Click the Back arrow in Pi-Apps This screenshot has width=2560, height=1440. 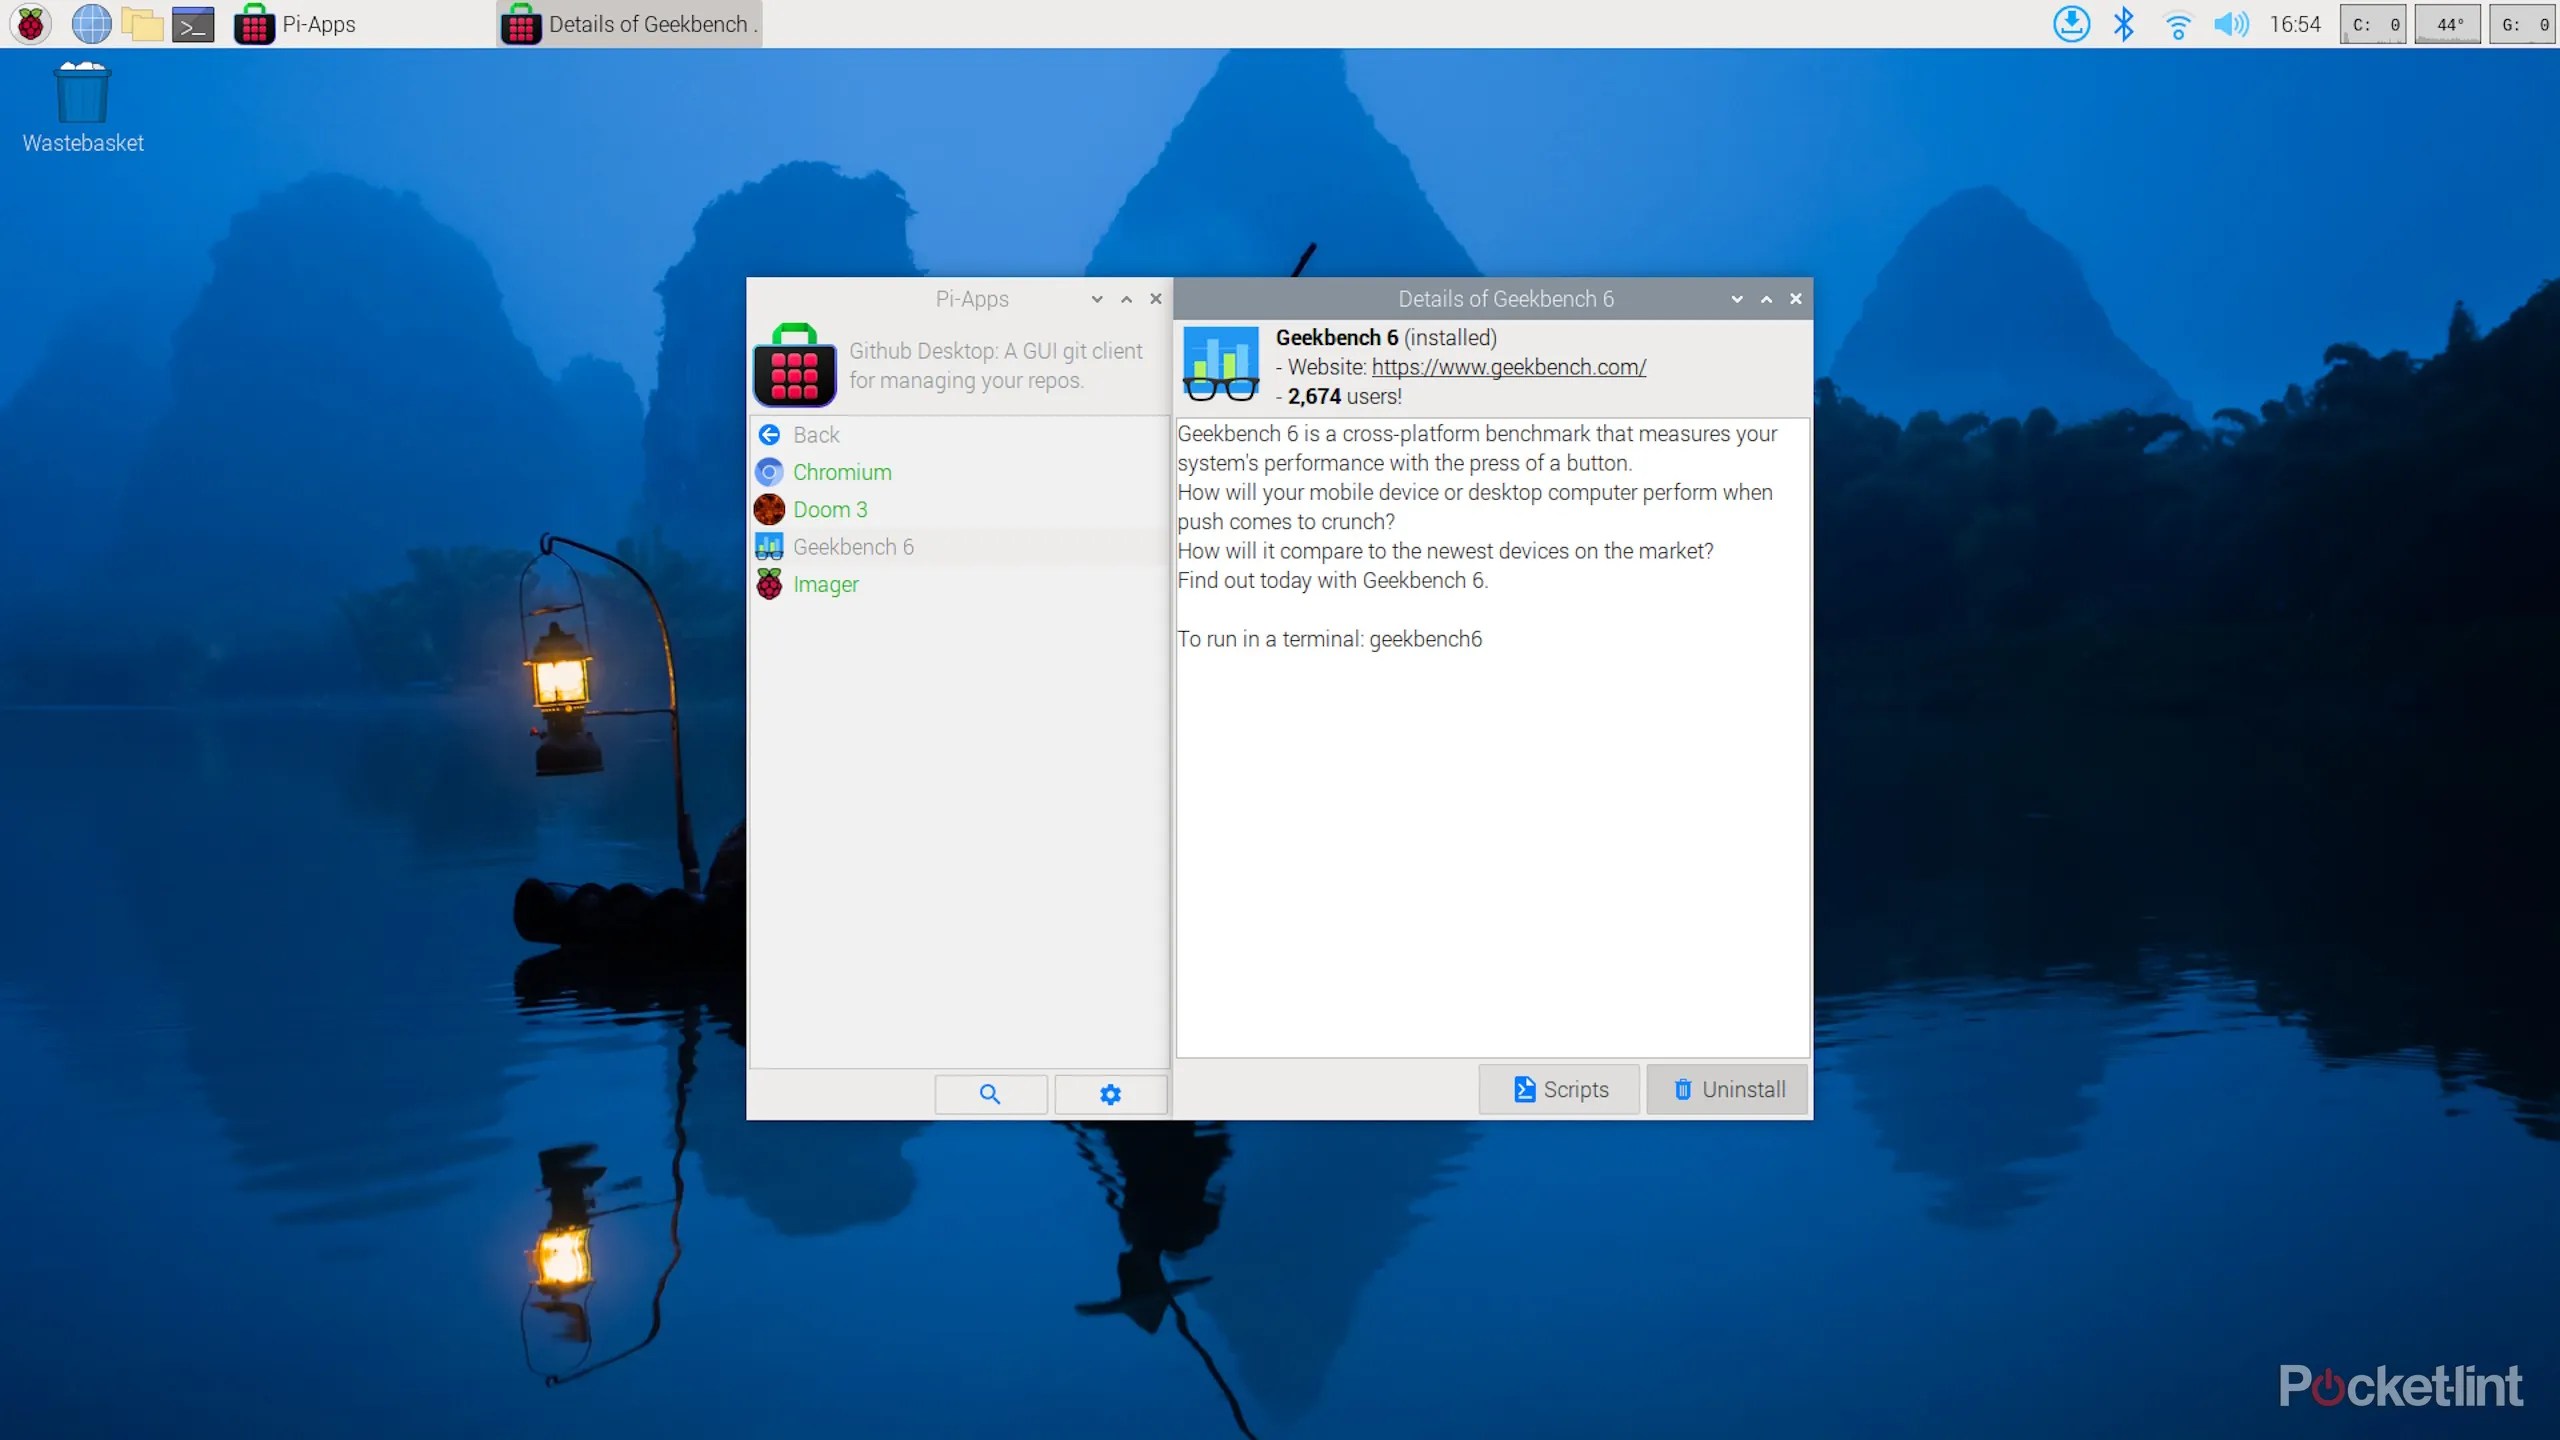pos(769,434)
